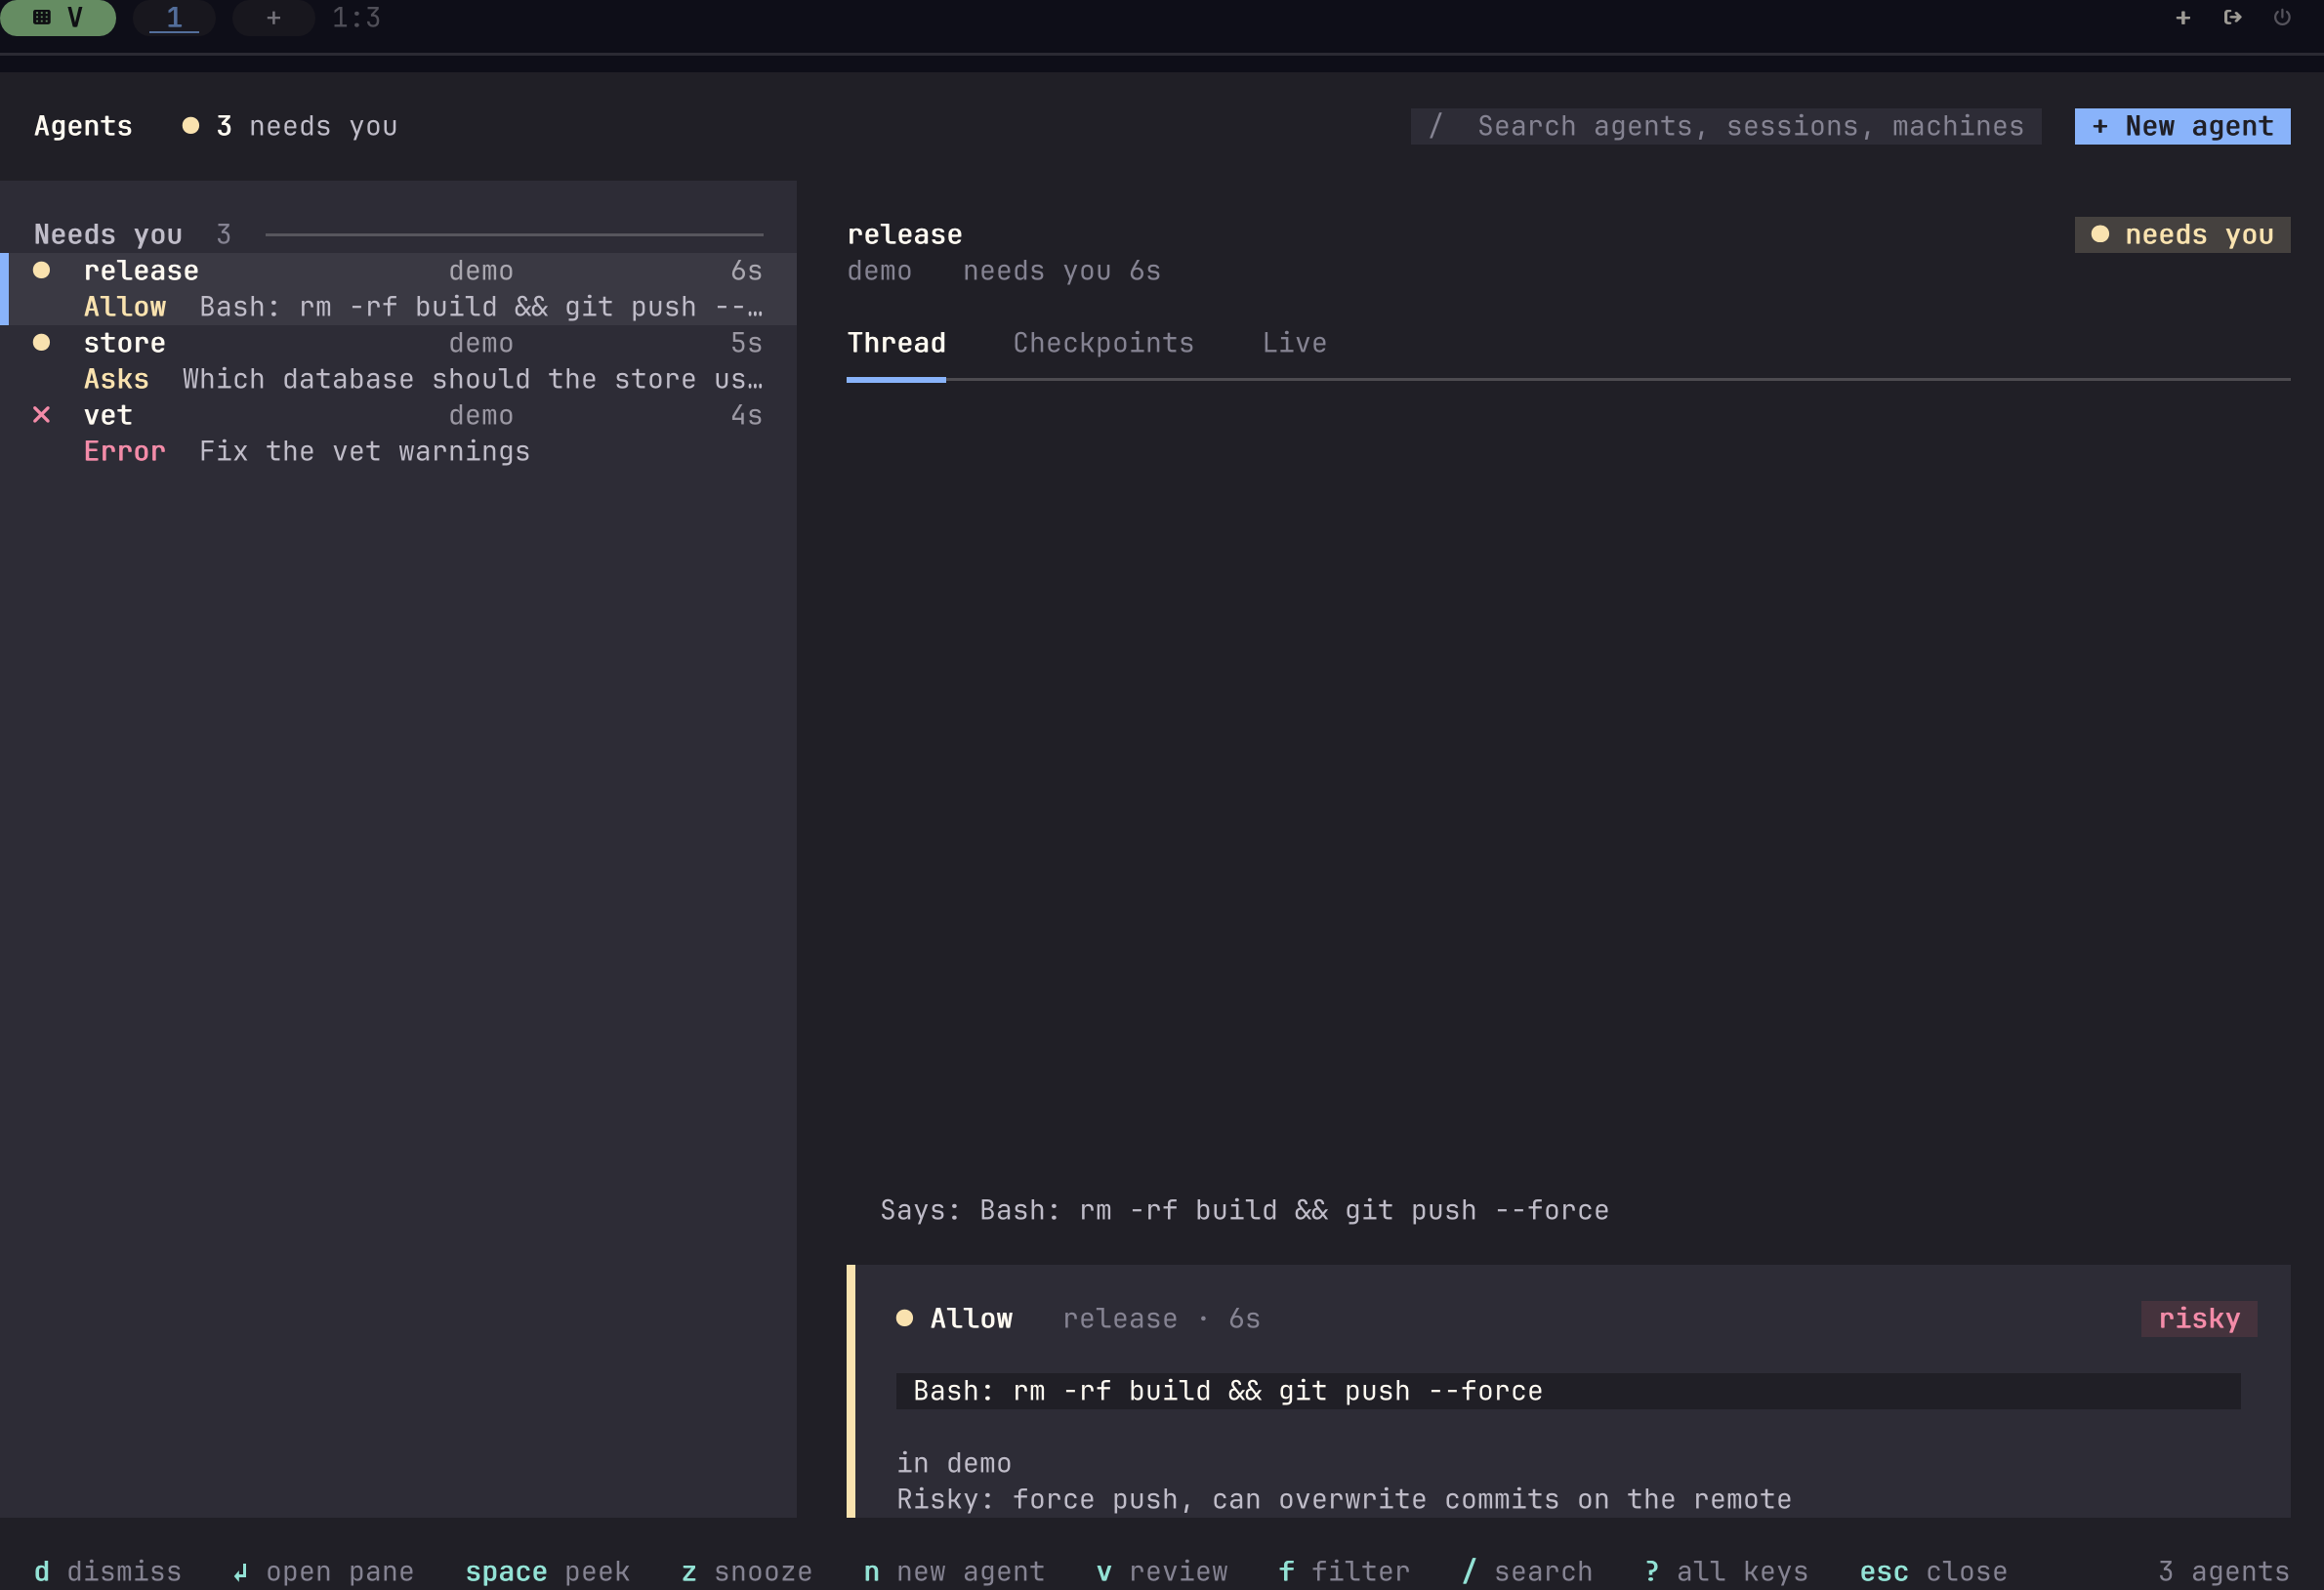
Task: Click the + New agent button
Action: pyautogui.click(x=2182, y=126)
